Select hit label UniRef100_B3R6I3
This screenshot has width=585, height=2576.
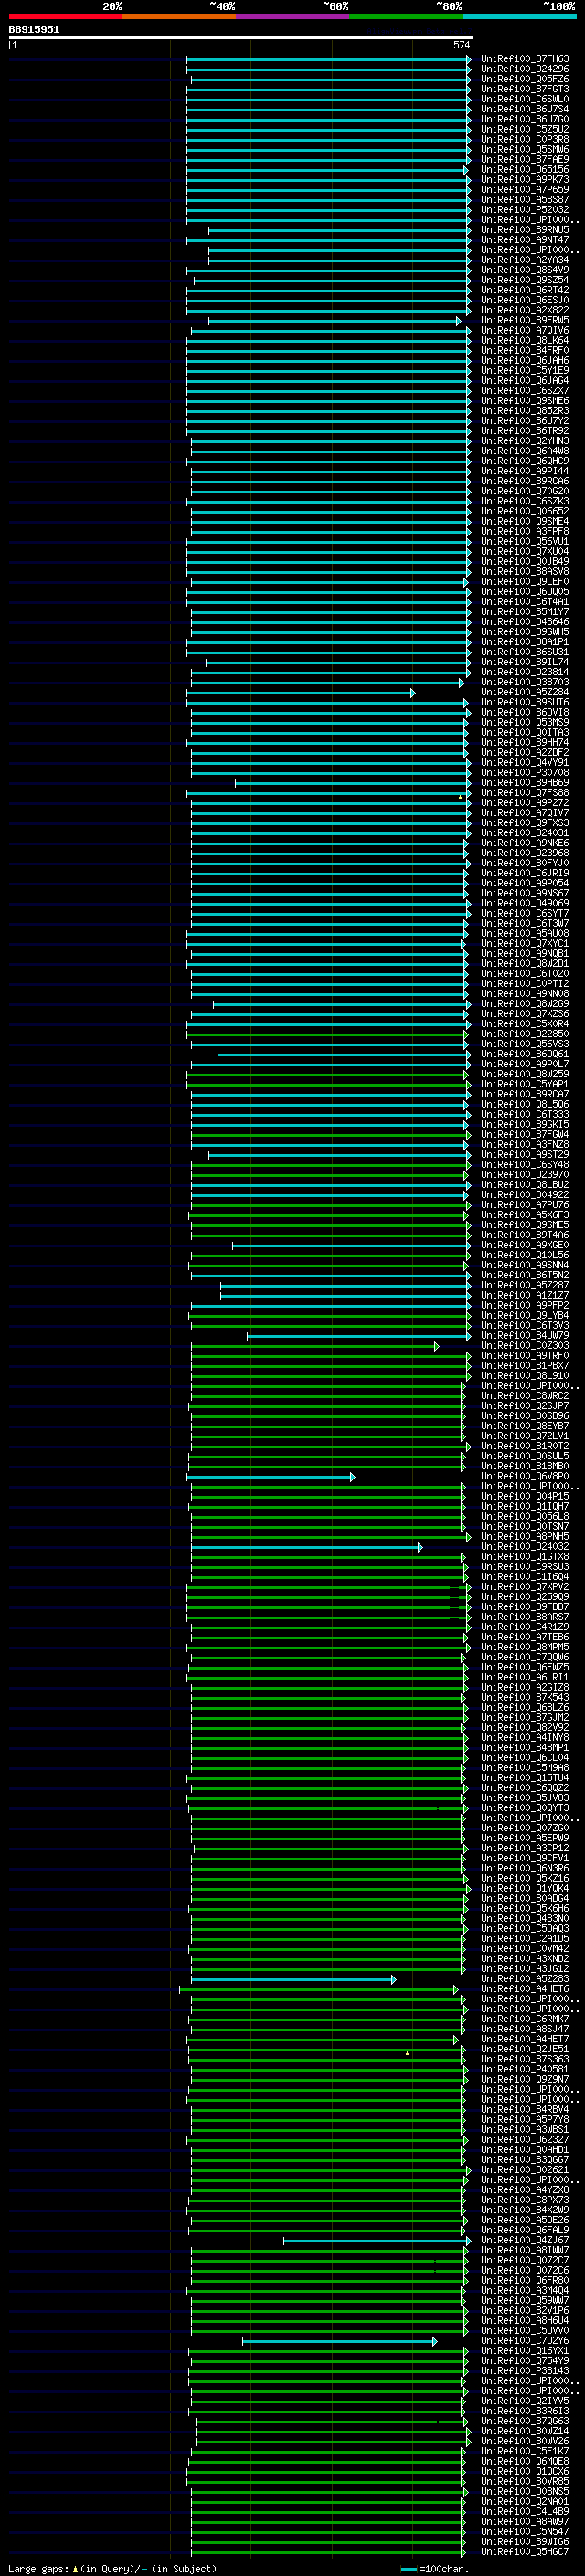click(525, 2410)
